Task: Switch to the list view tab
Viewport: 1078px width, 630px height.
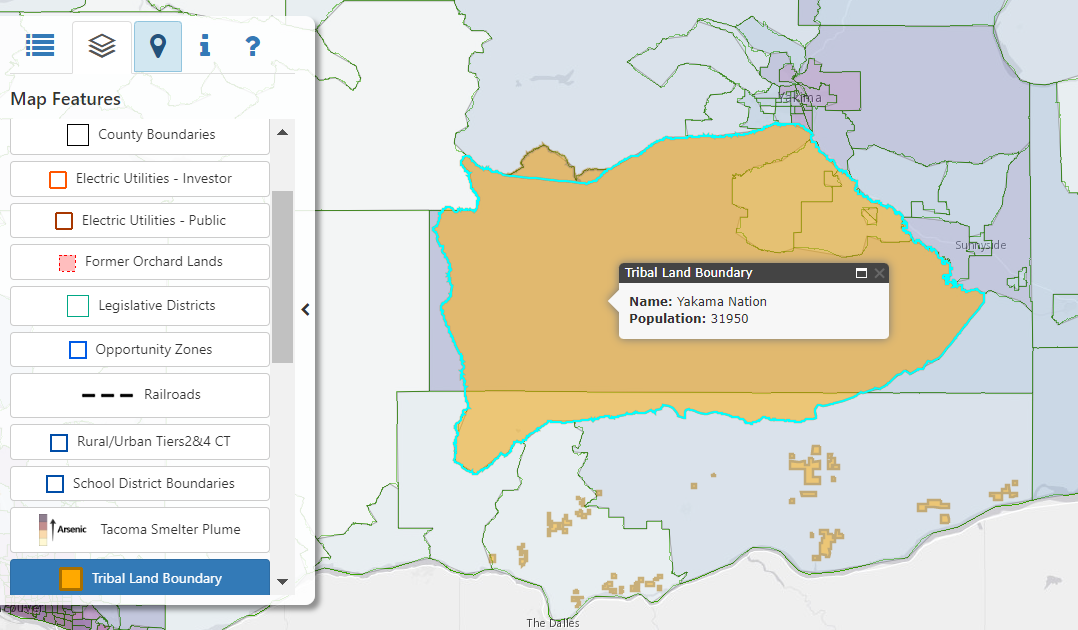Action: coord(39,46)
